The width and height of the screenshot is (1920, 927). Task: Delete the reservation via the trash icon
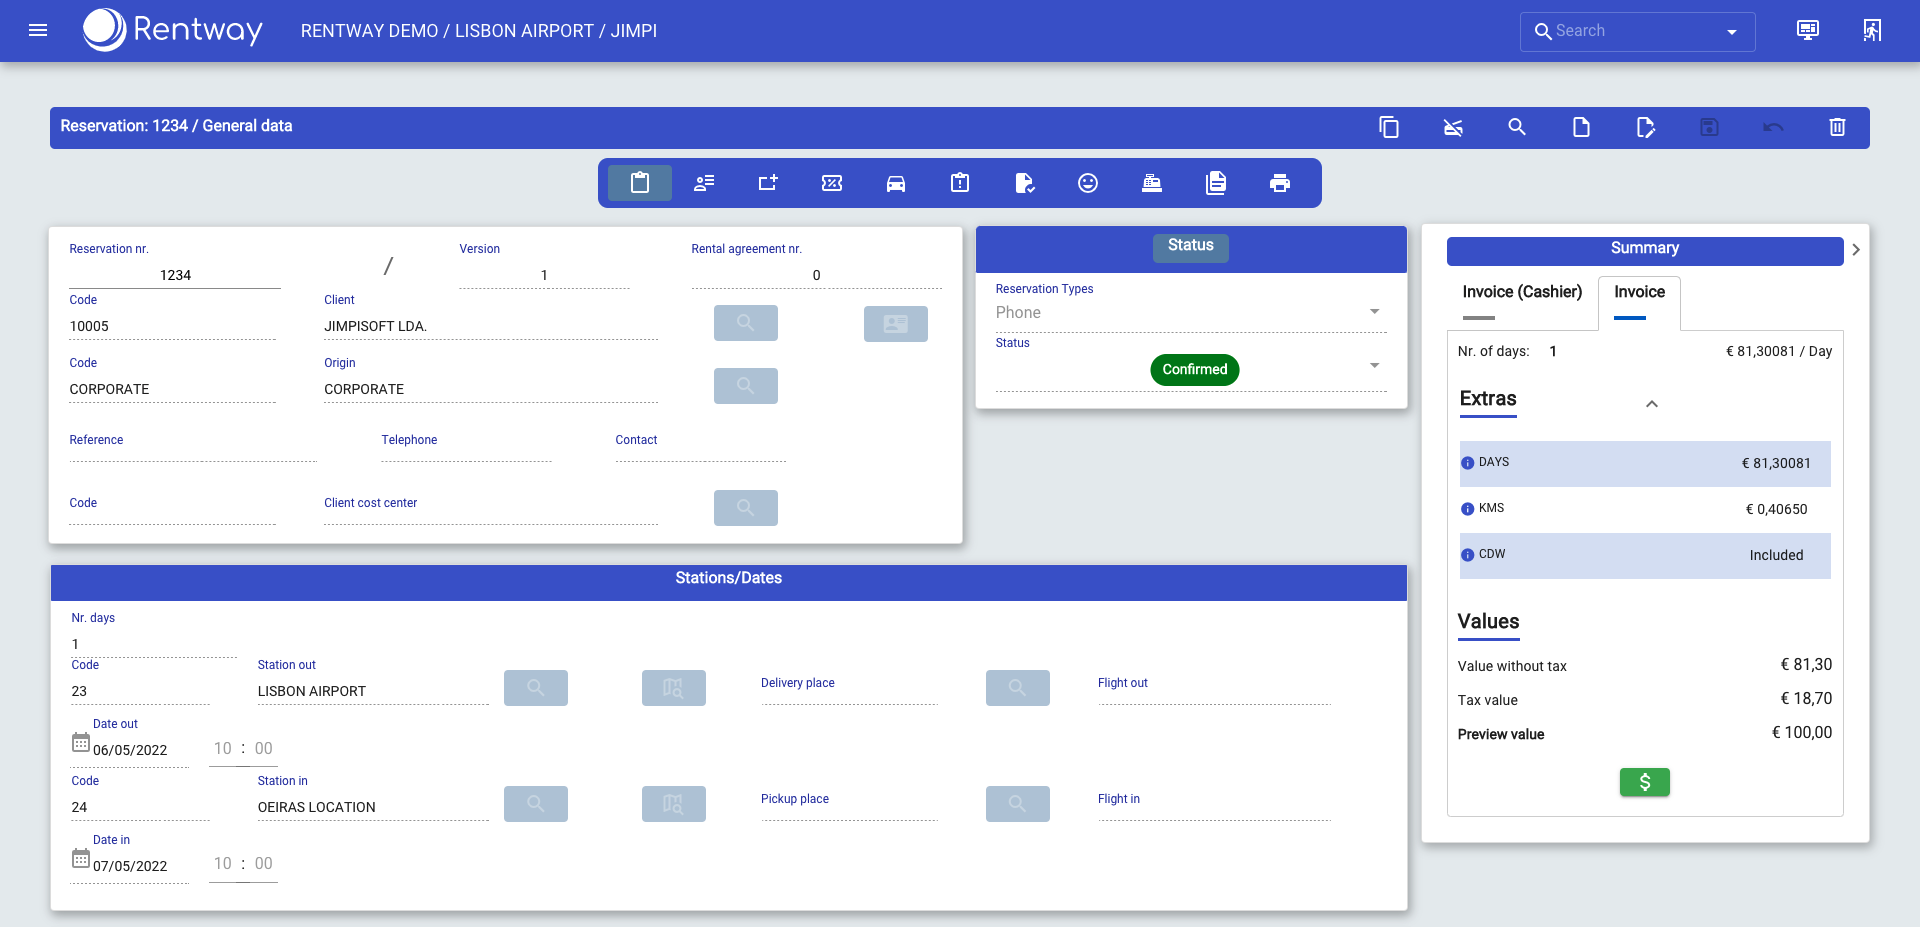click(1837, 127)
